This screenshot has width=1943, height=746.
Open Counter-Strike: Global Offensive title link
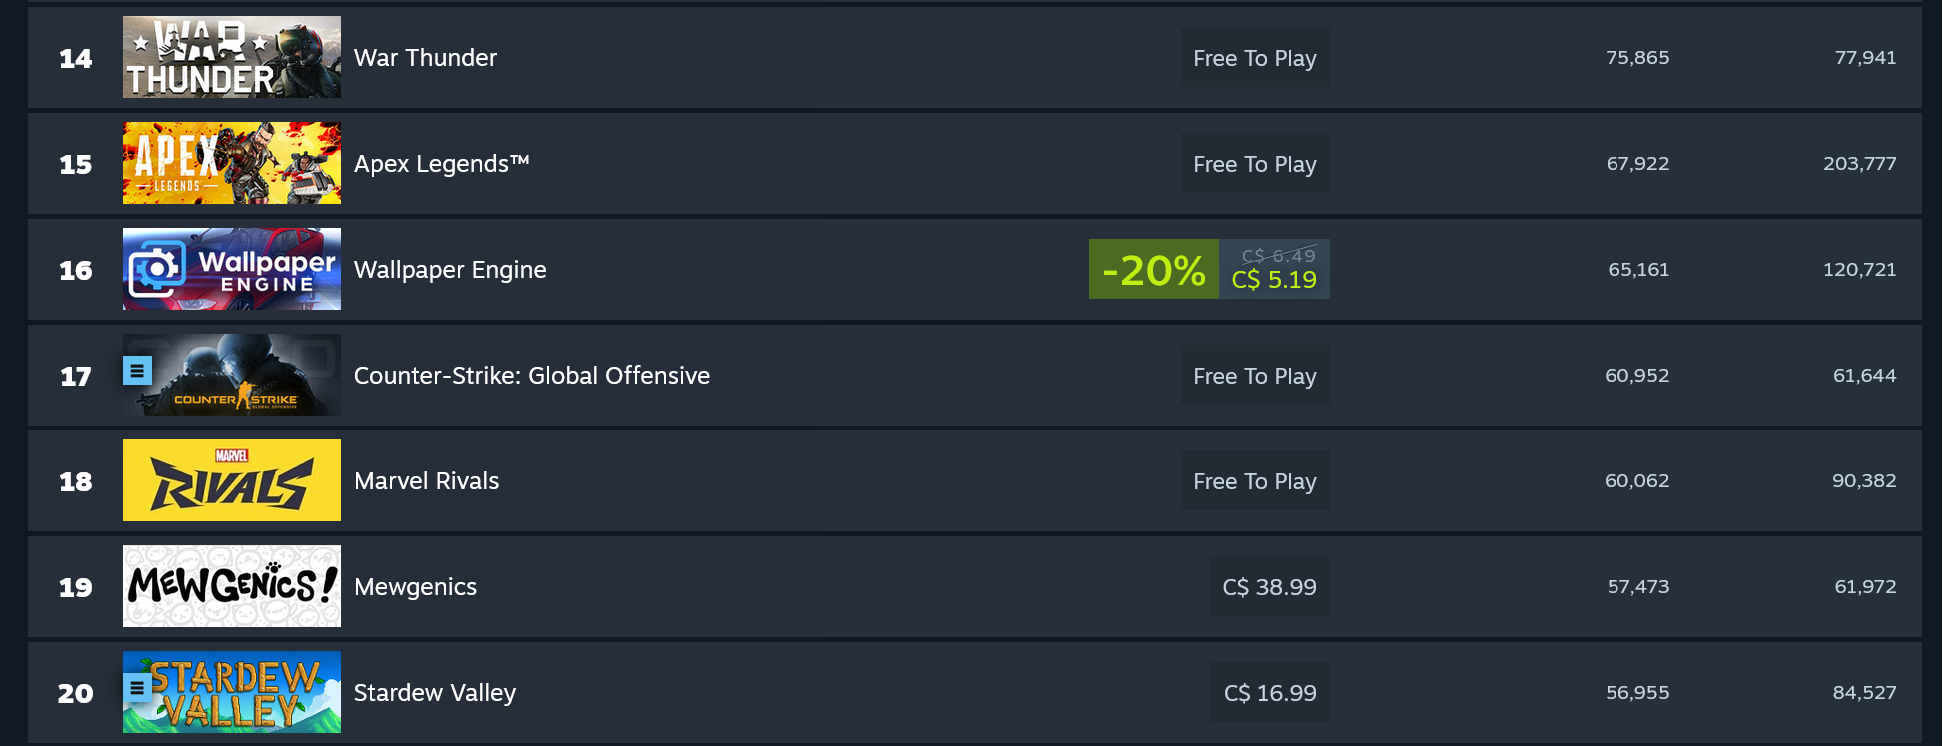tap(532, 376)
